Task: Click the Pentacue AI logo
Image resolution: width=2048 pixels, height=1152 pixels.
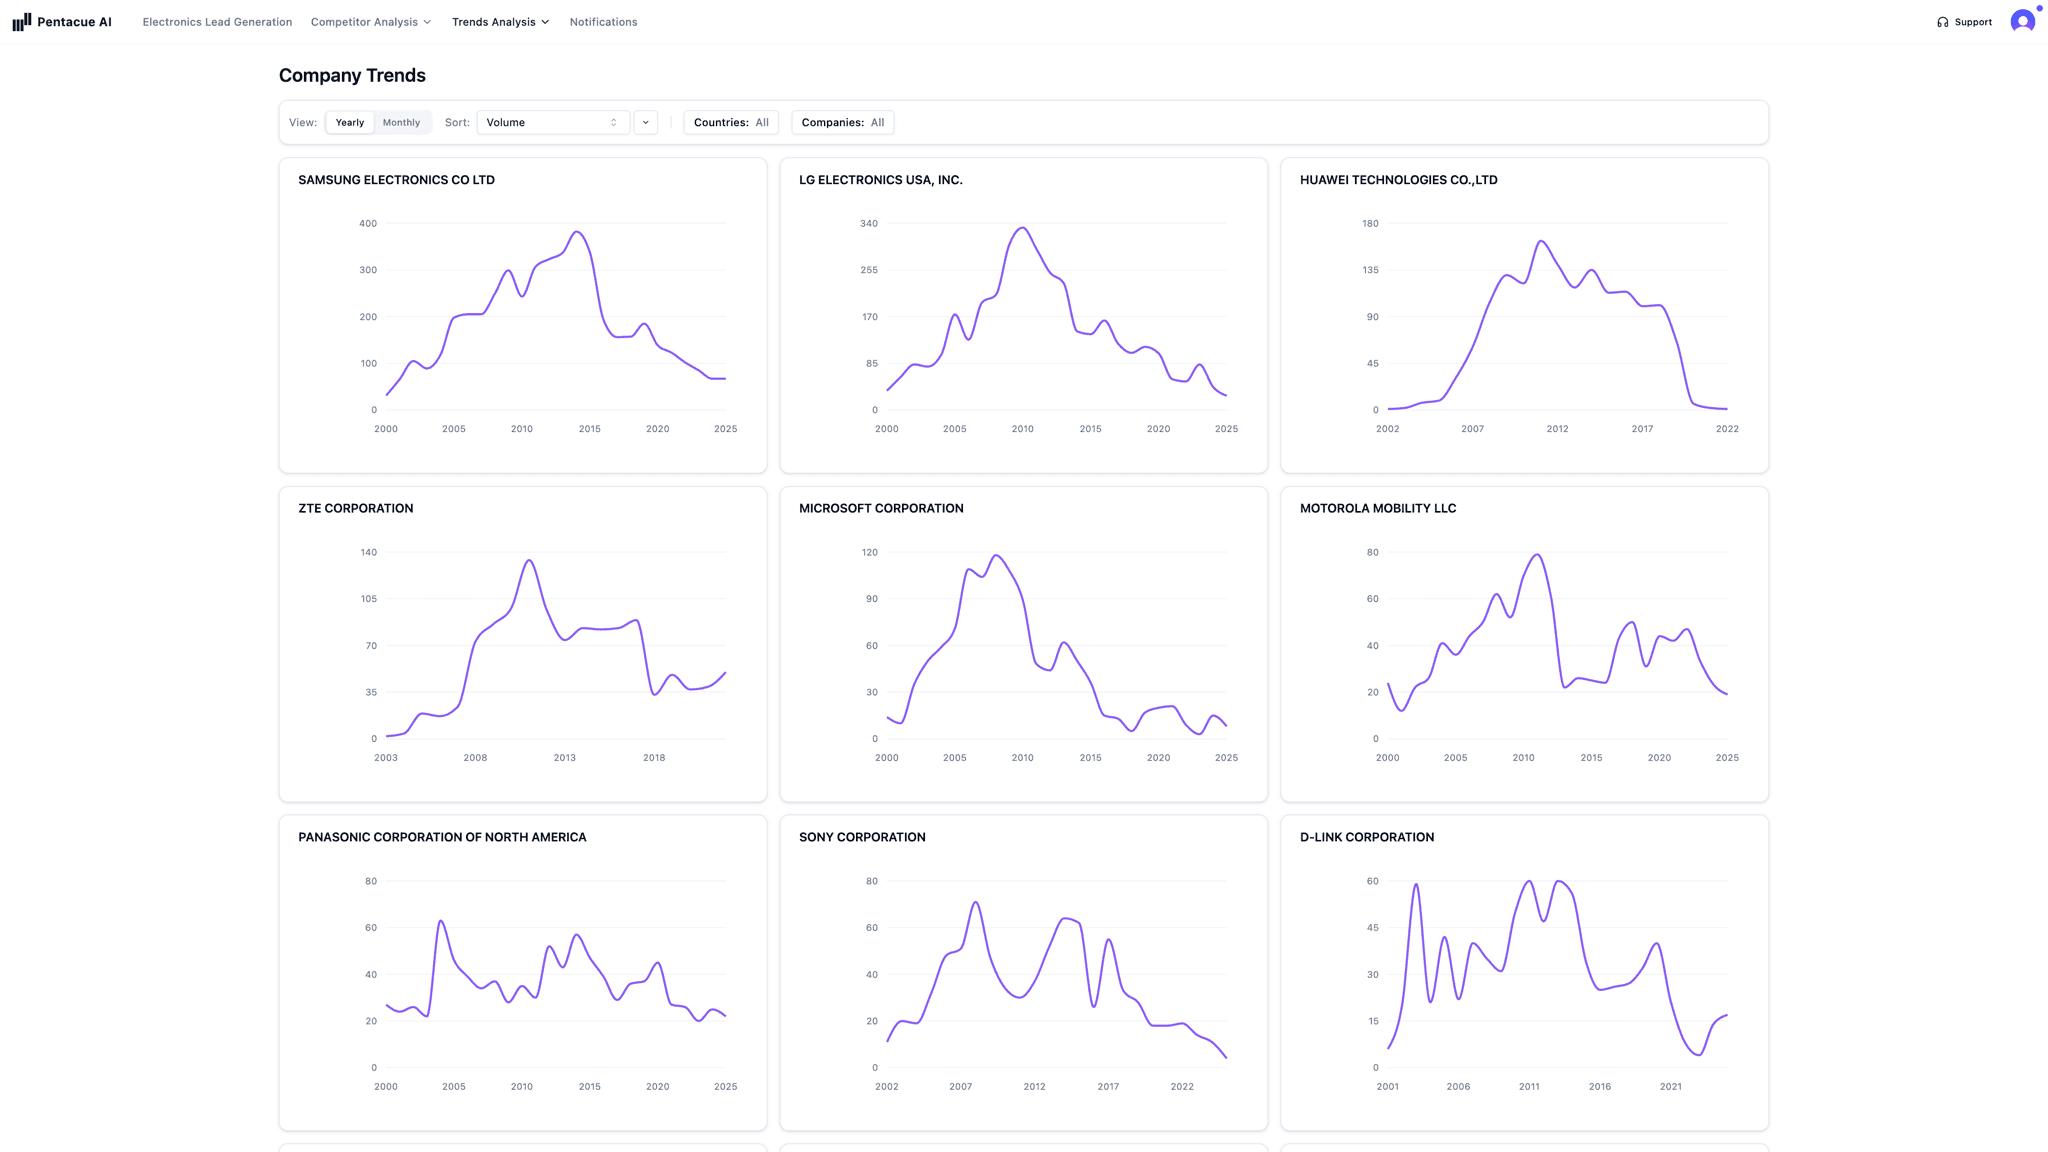Action: coord(62,21)
